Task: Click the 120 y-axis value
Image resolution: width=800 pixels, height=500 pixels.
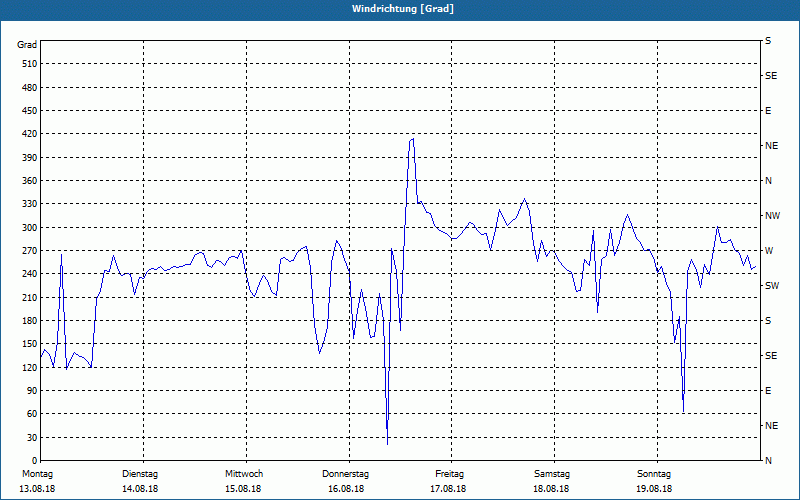Action: point(30,367)
